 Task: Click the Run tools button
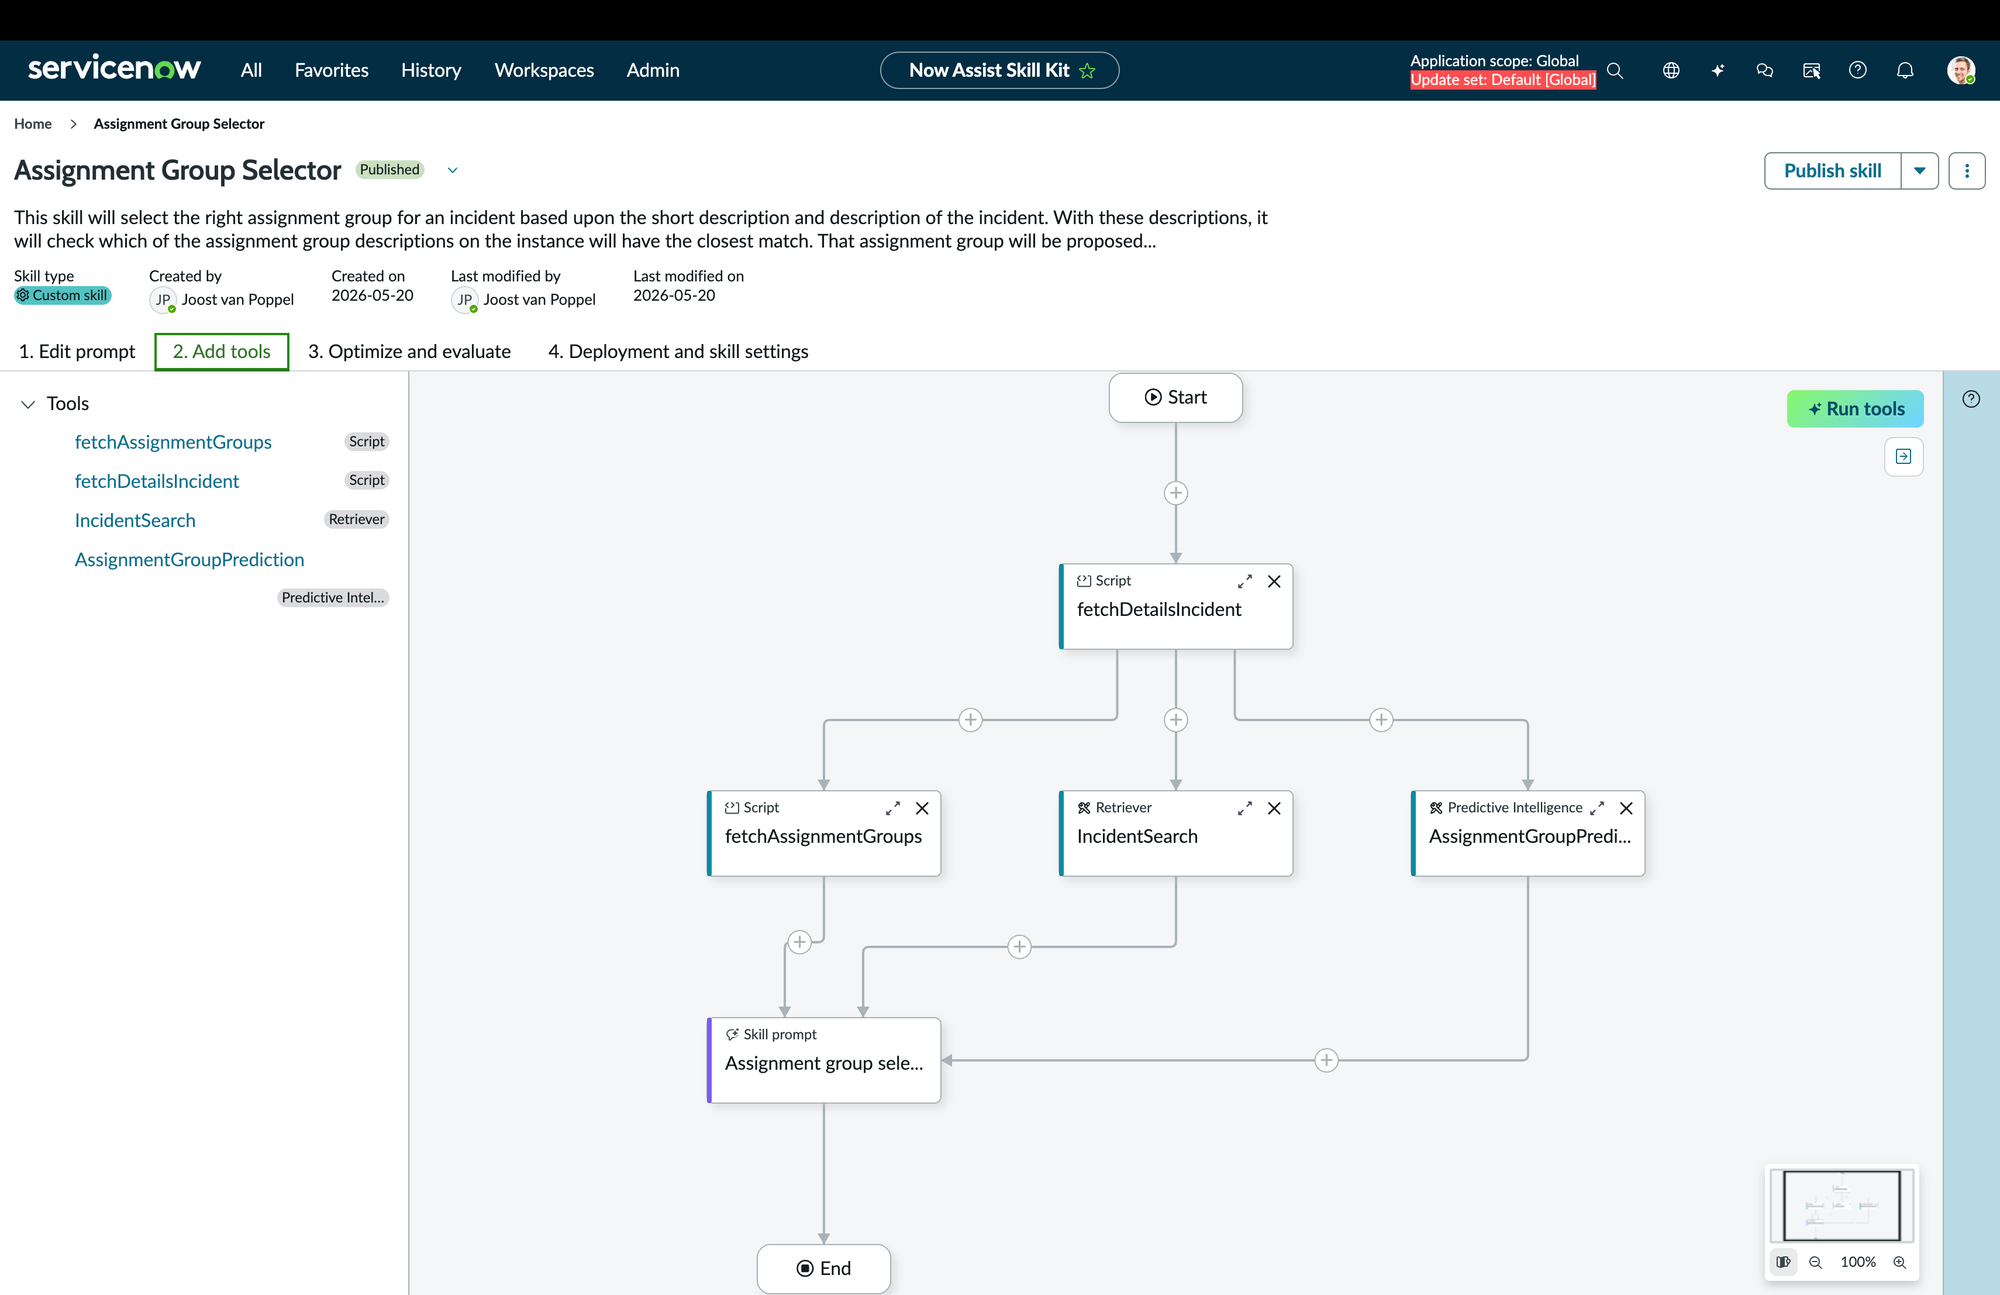[x=1855, y=409]
